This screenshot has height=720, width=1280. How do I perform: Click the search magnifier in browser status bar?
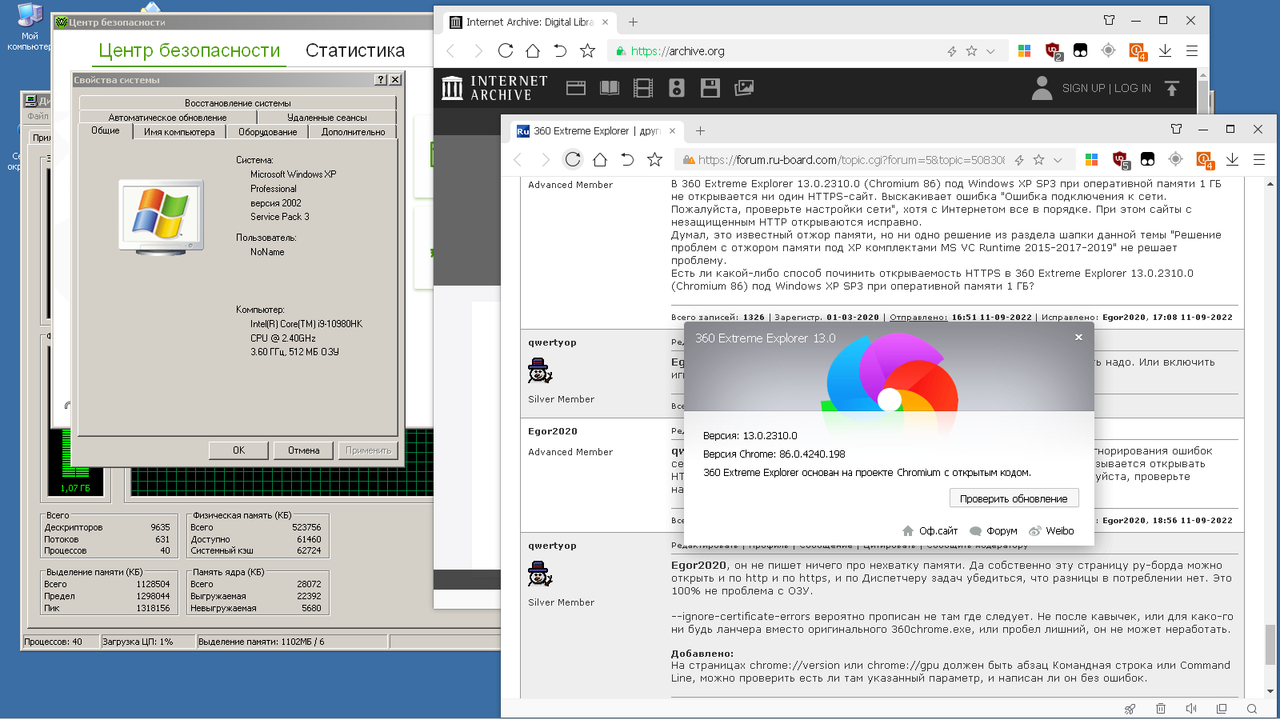pyautogui.click(x=1250, y=709)
